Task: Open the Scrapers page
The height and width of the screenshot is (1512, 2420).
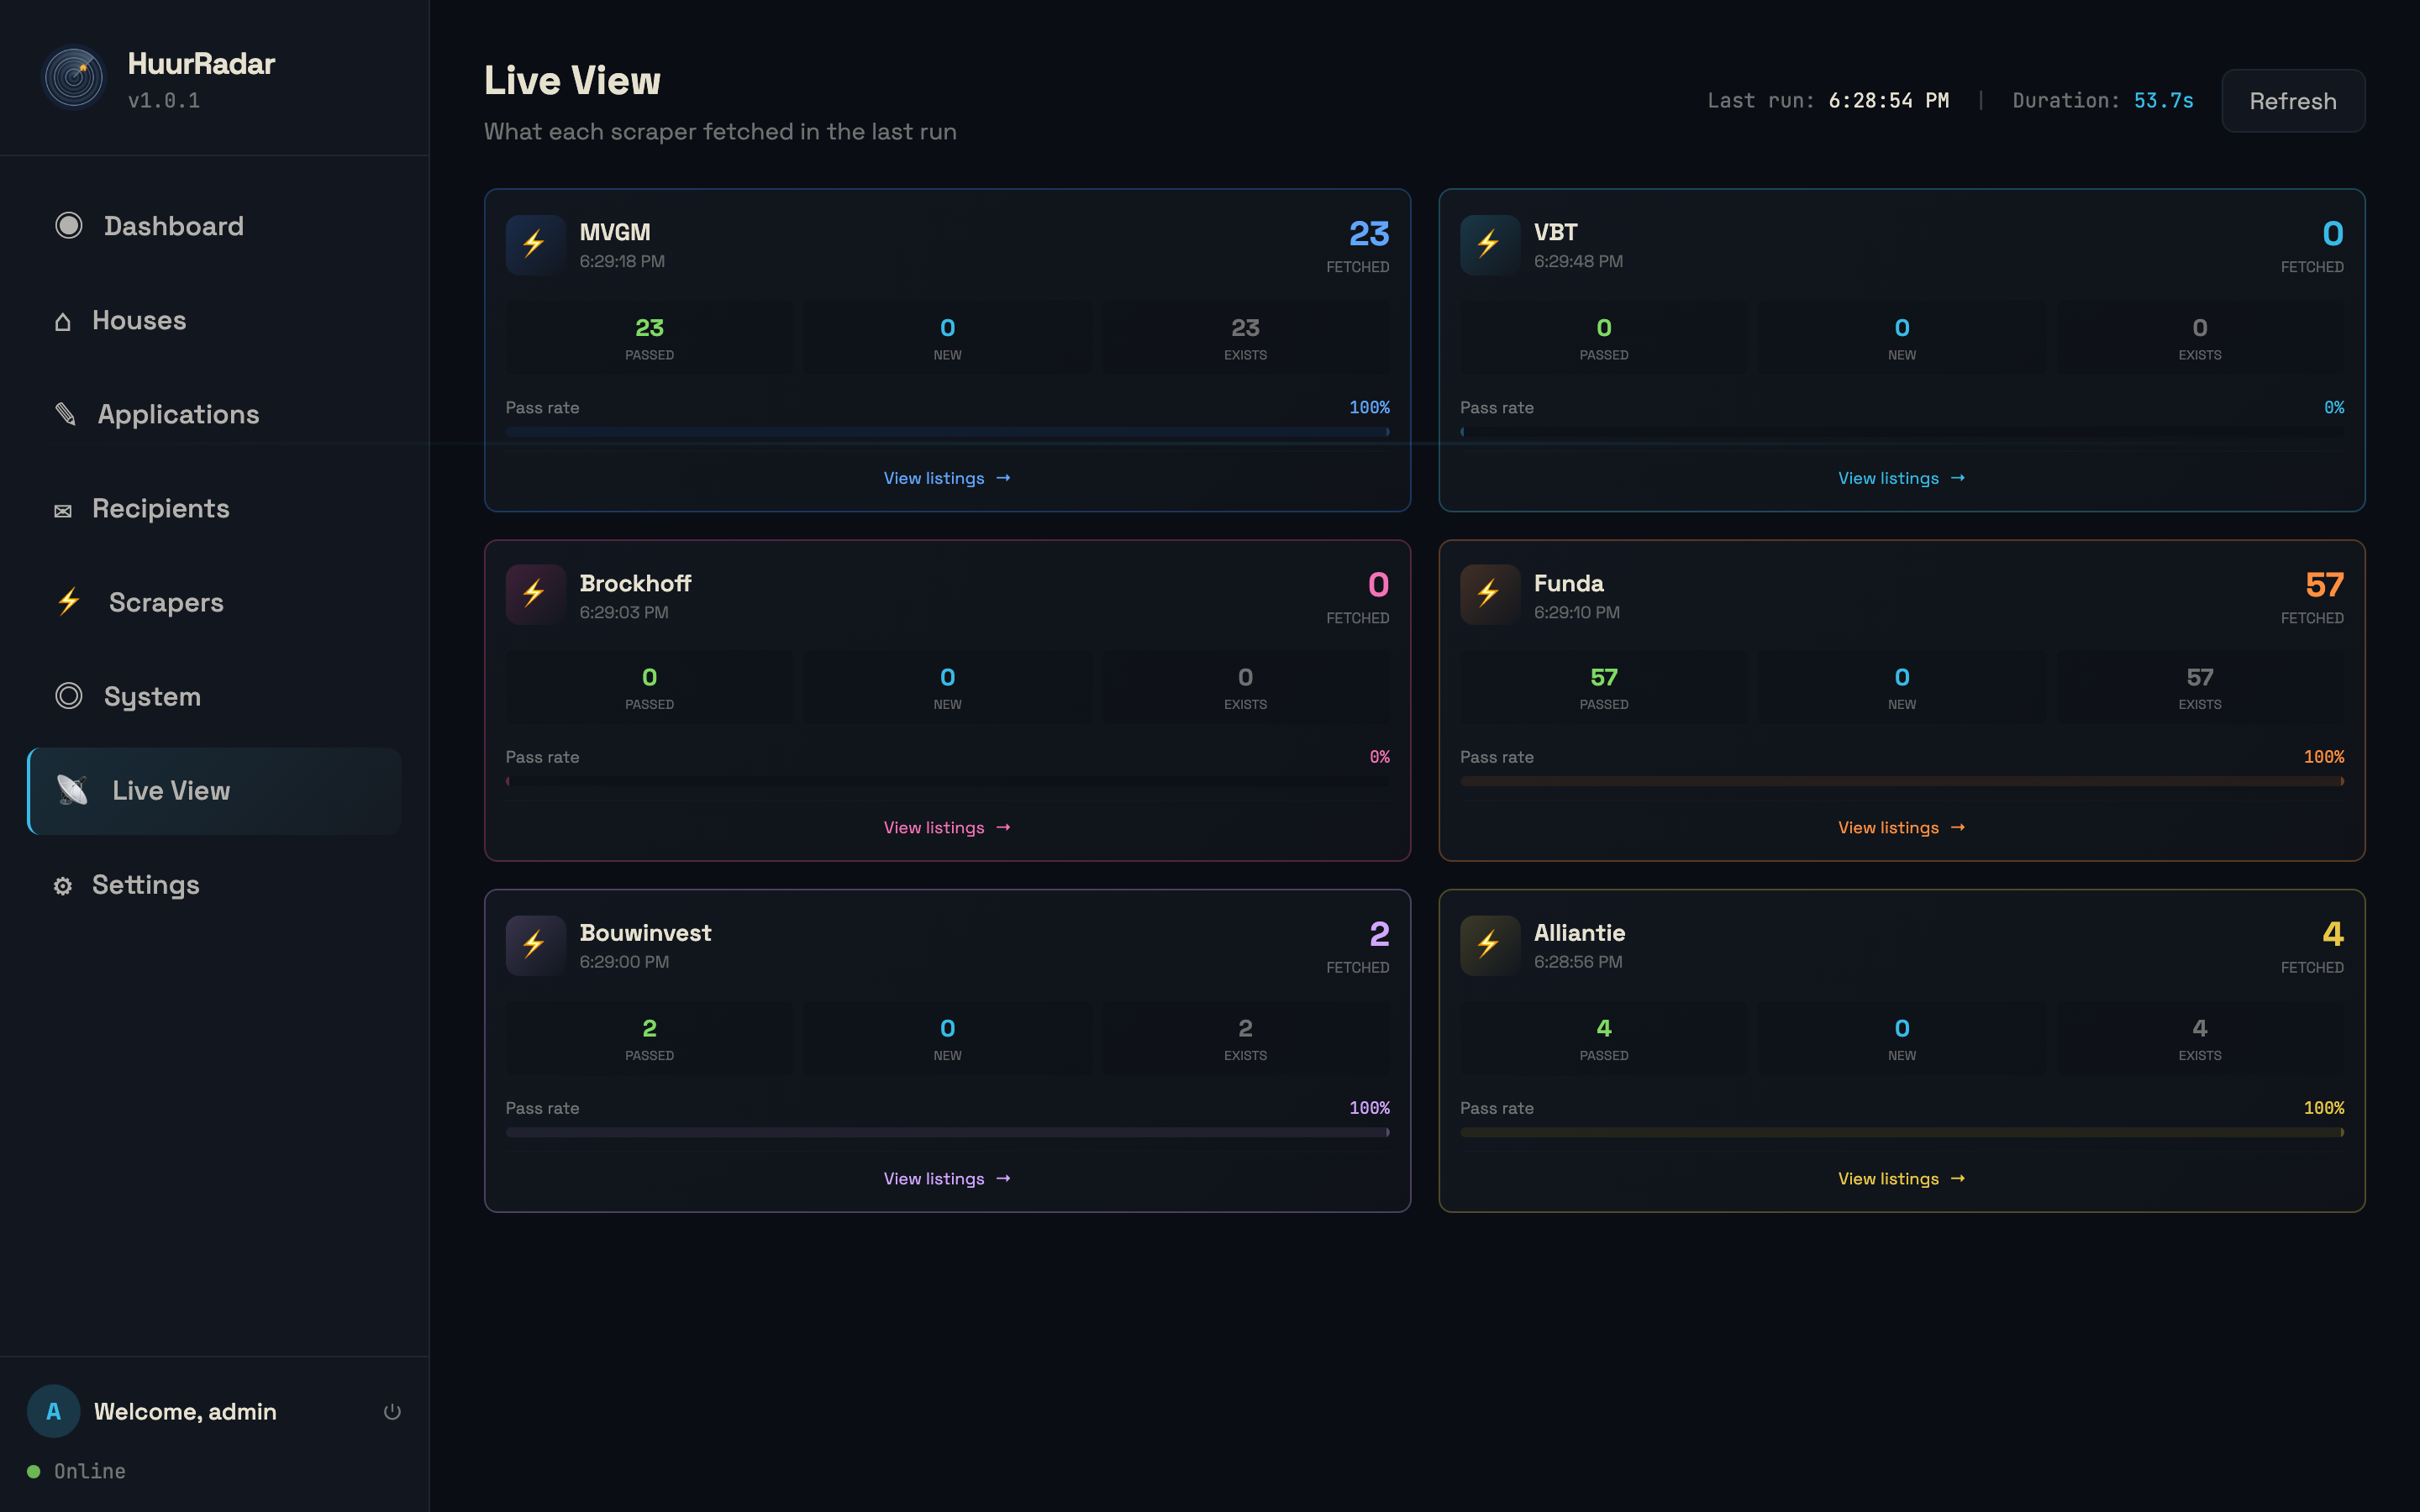Action: pos(214,602)
